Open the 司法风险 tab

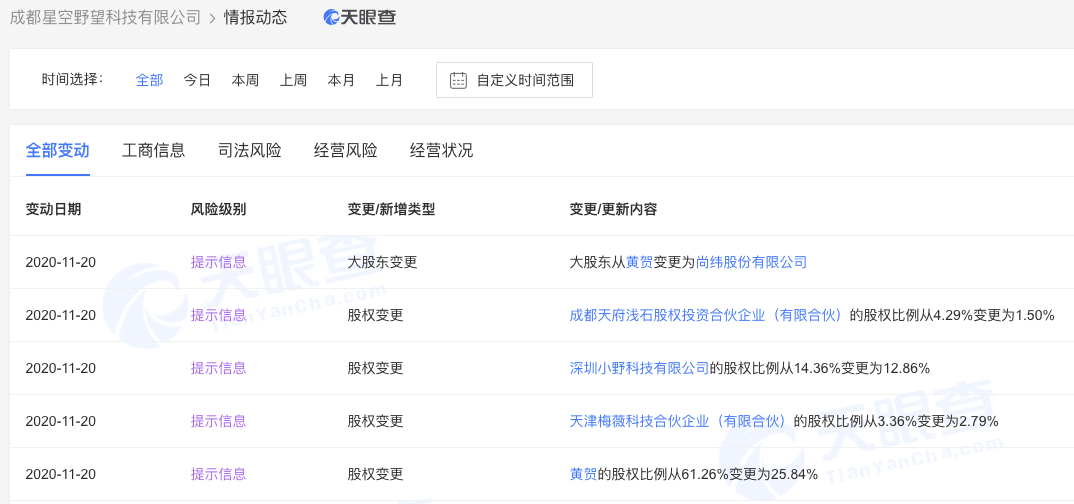click(x=249, y=151)
